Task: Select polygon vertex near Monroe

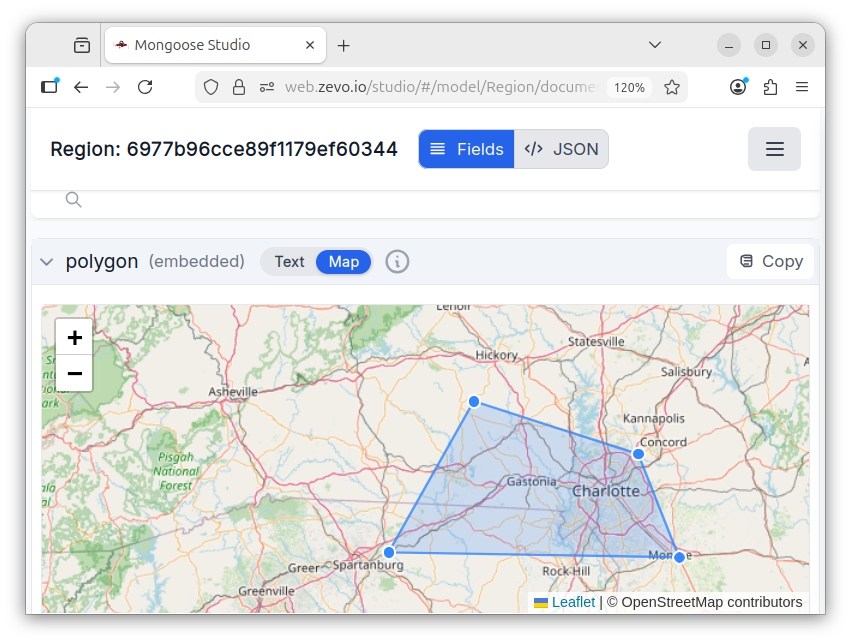Action: (x=679, y=557)
